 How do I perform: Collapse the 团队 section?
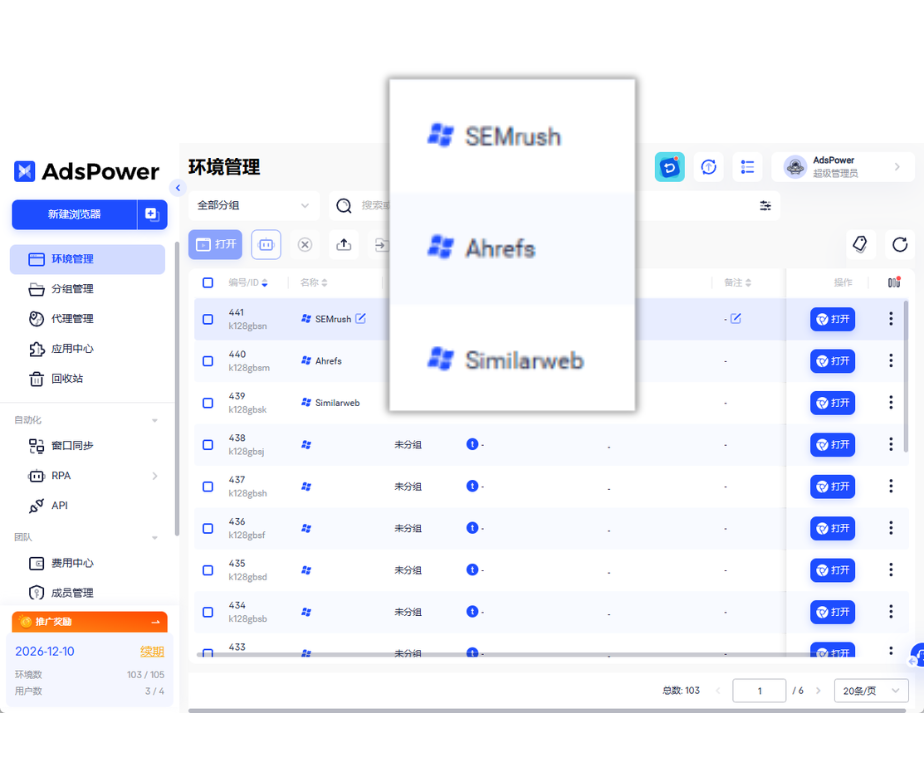click(154, 538)
